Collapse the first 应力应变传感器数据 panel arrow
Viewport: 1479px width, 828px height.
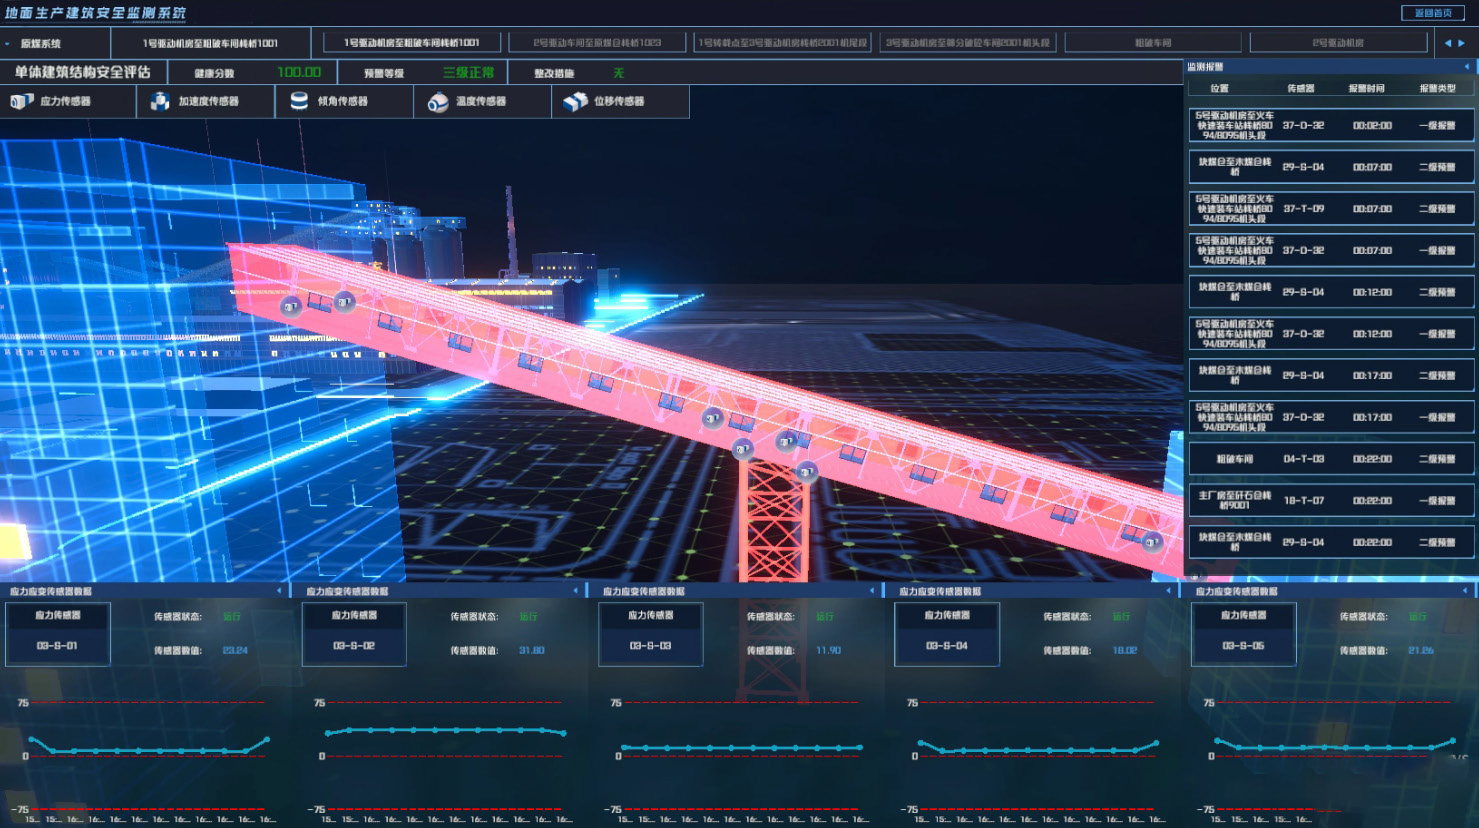click(279, 591)
